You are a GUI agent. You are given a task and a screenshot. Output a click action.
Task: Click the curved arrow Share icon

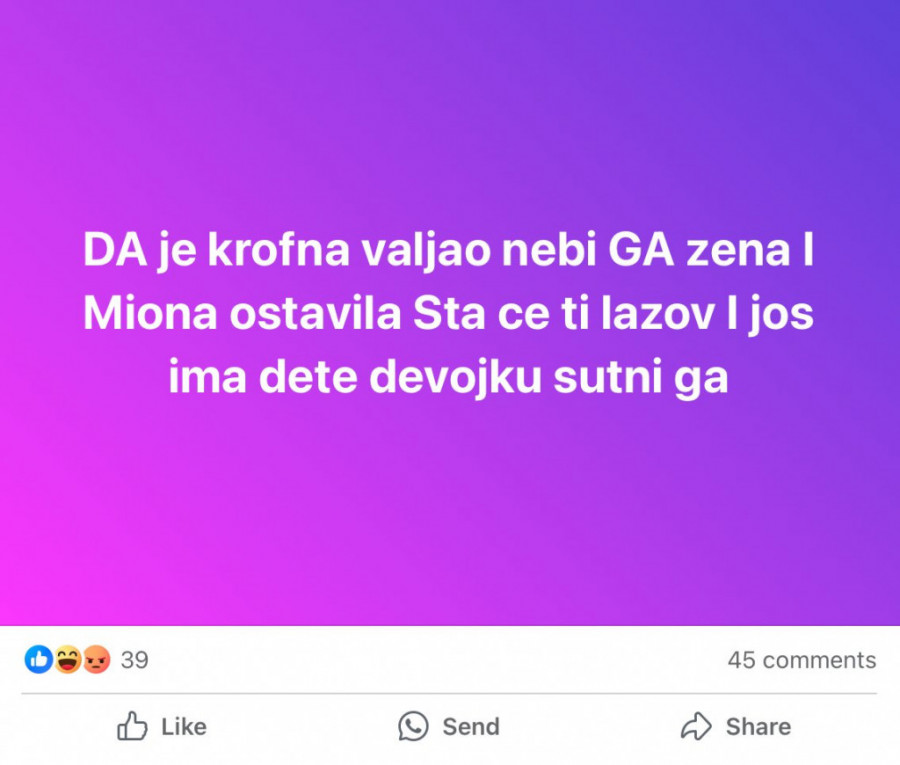pyautogui.click(x=696, y=726)
